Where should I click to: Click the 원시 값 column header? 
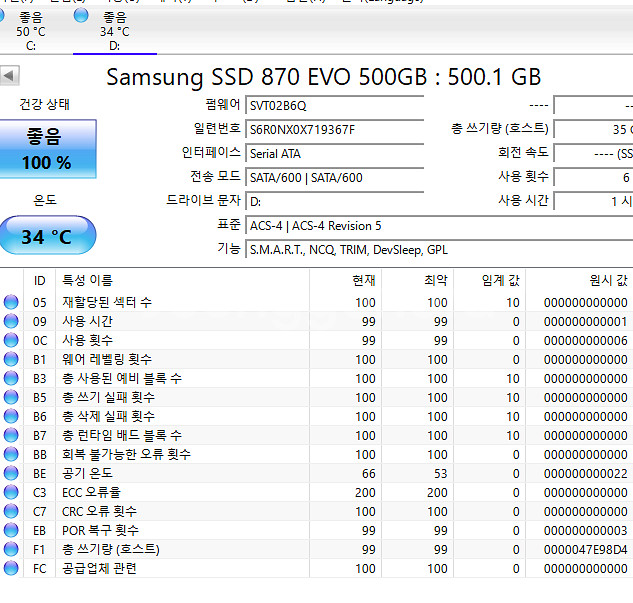579,281
